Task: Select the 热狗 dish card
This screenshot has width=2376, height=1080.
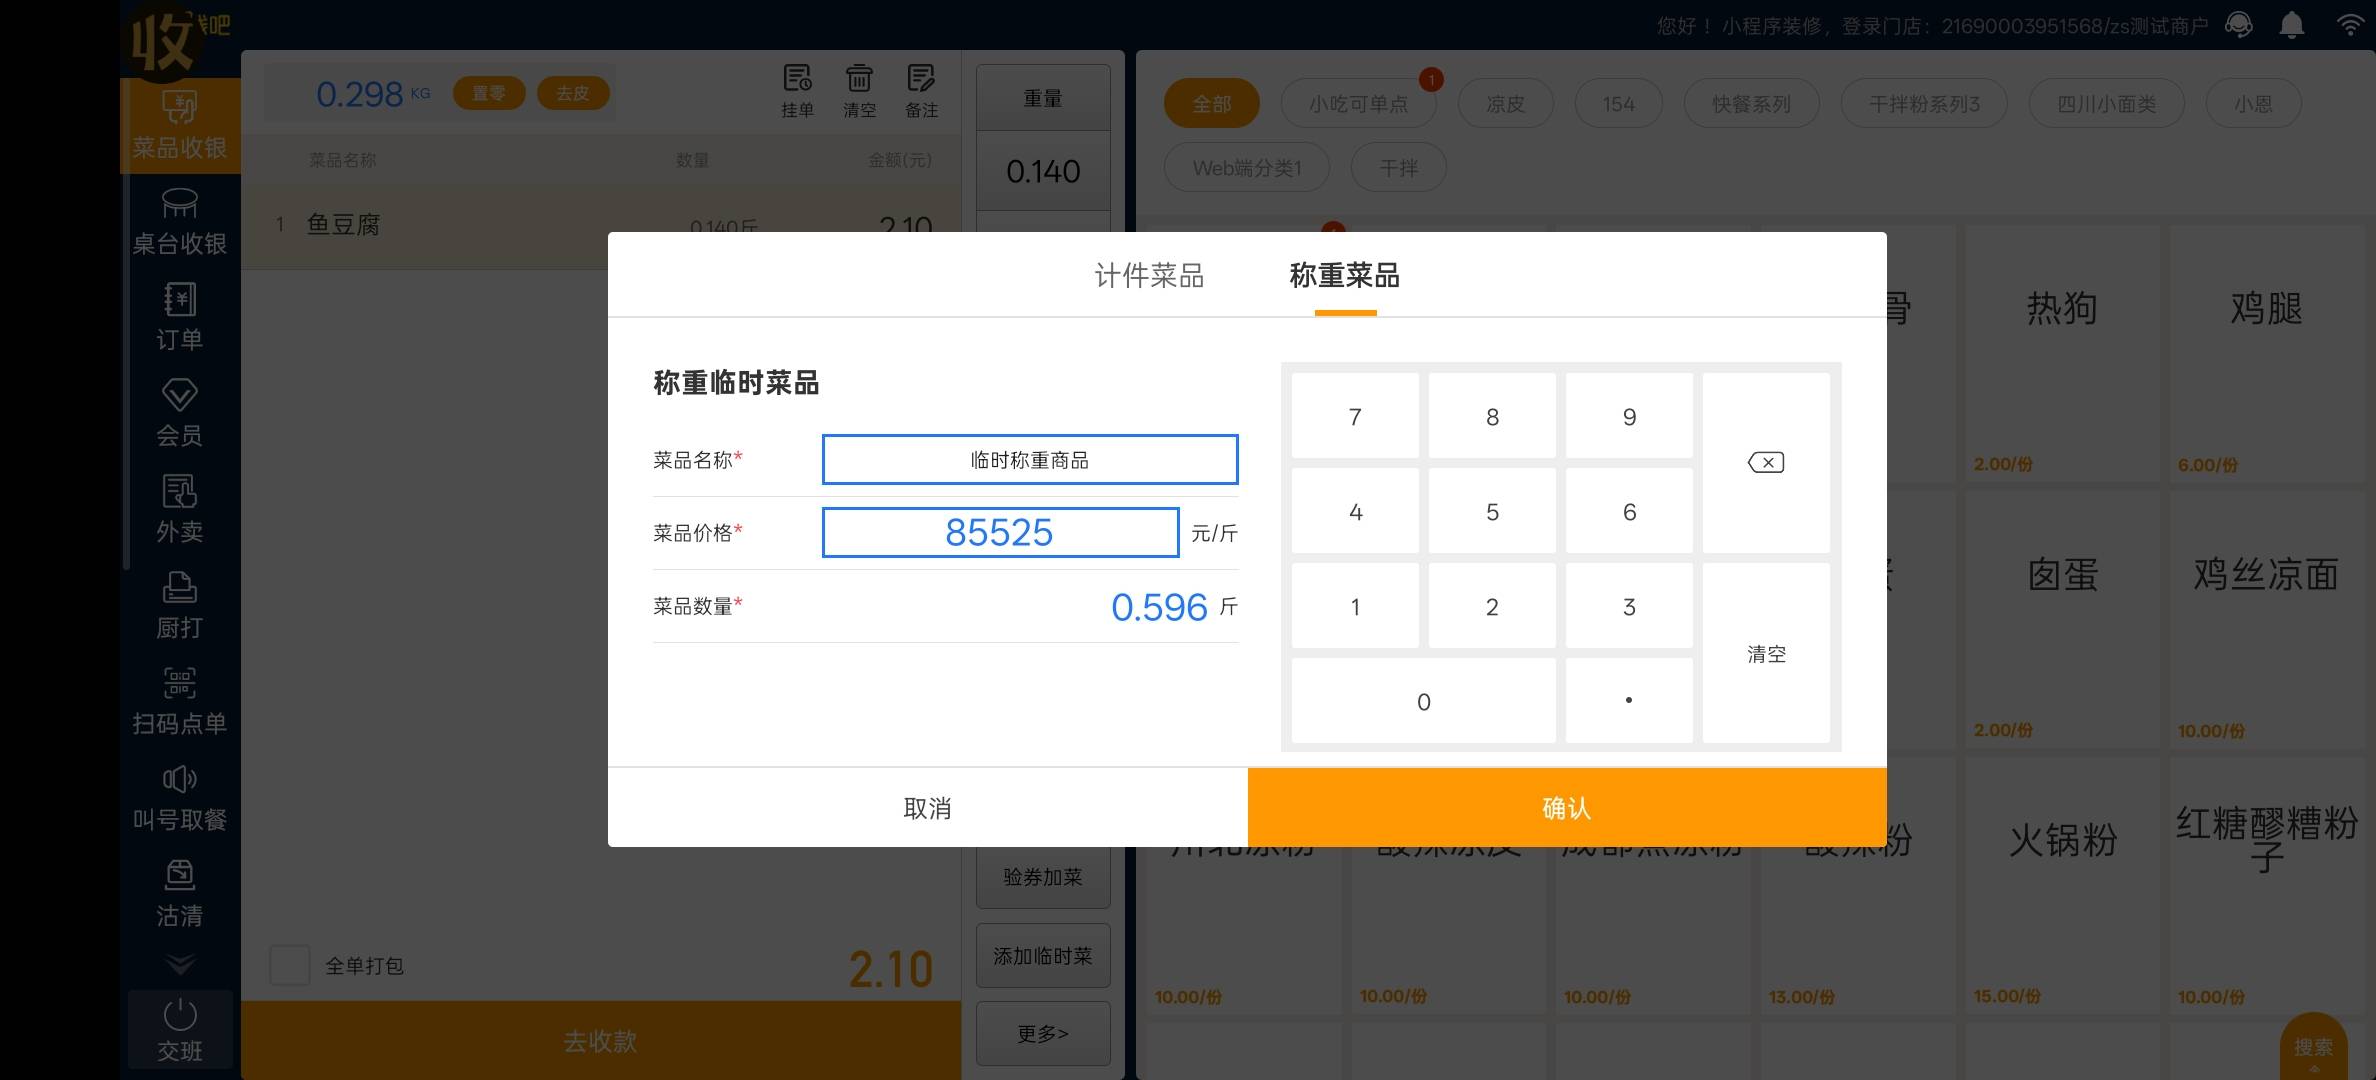Action: point(2062,352)
